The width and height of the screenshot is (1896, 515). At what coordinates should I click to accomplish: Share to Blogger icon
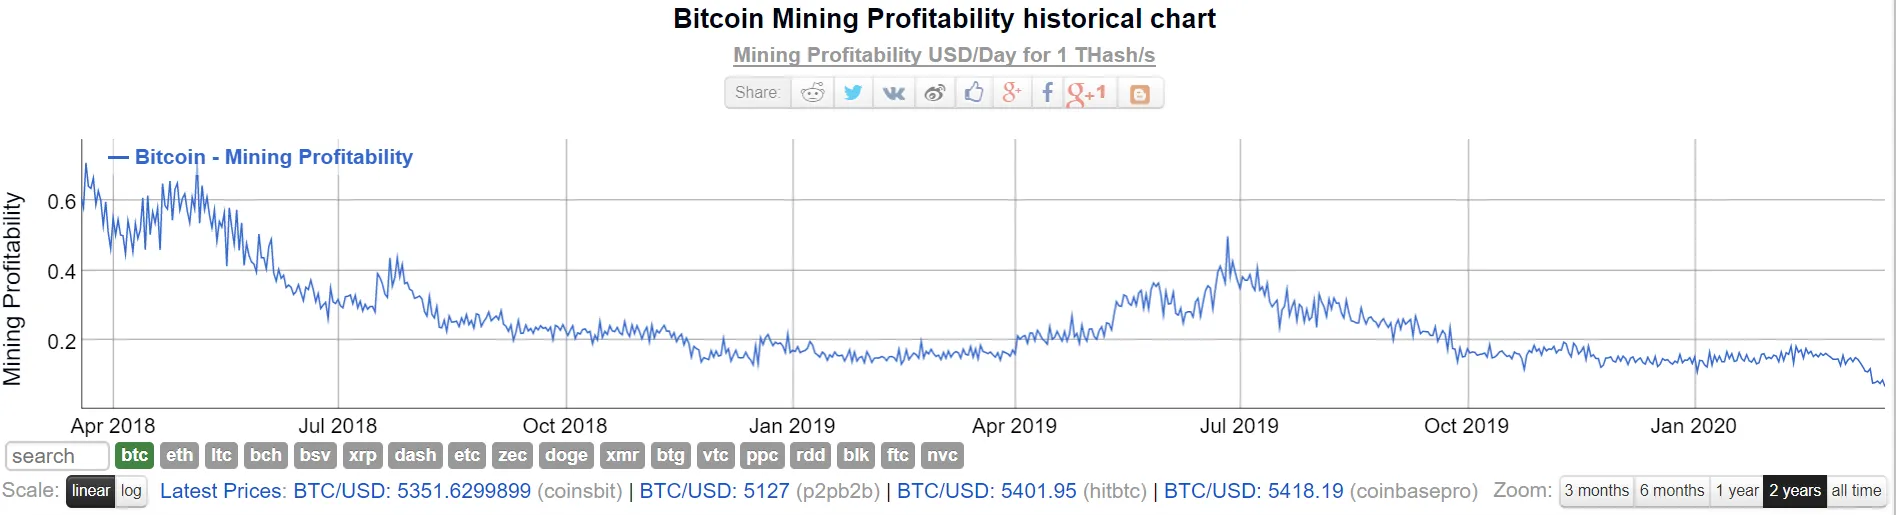click(1139, 93)
